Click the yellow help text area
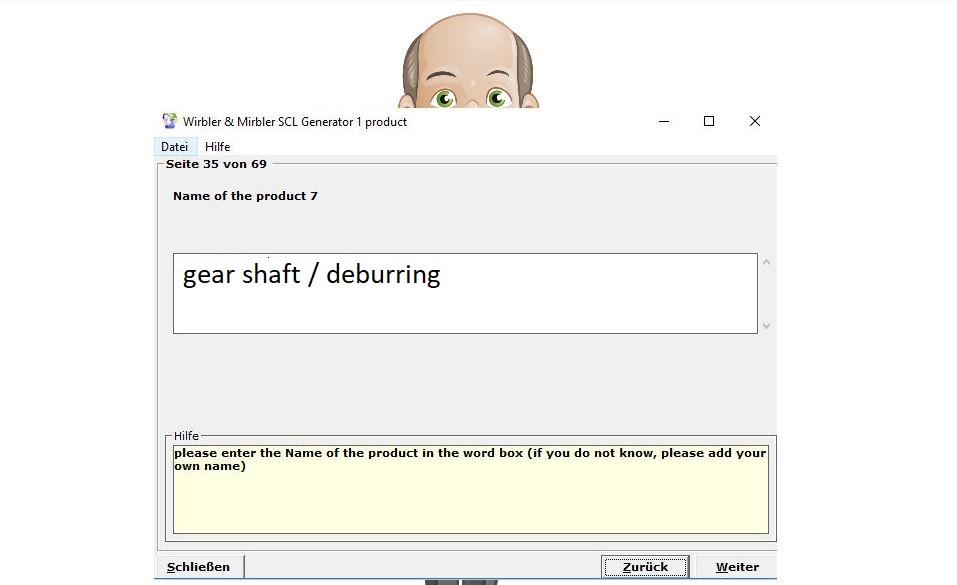This screenshot has height=585, width=957. (x=470, y=489)
